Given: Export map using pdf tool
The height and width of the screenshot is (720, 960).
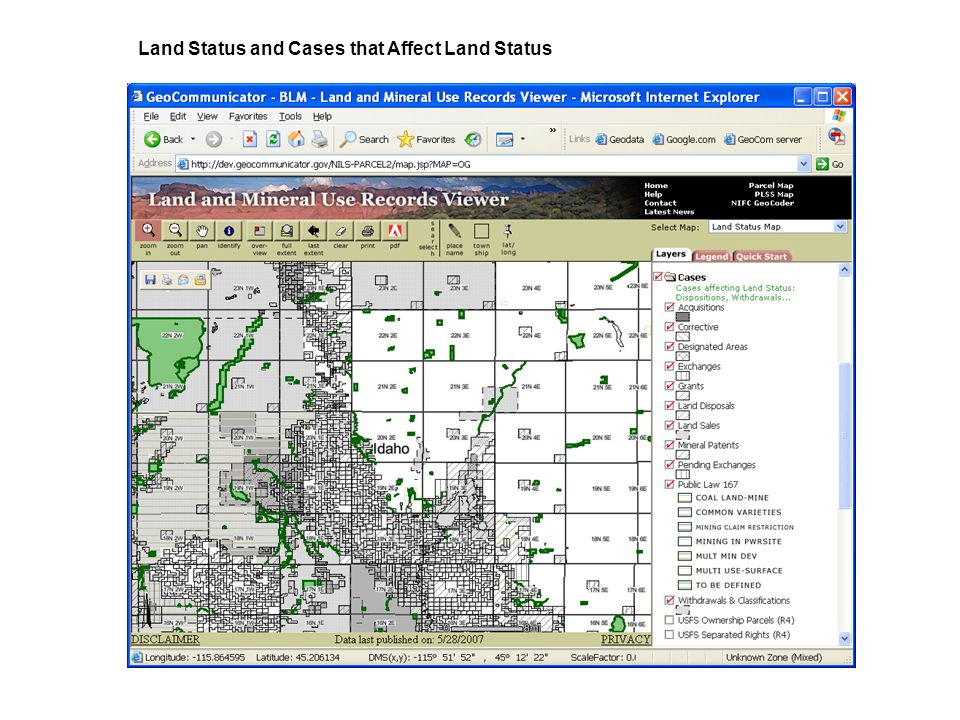Looking at the screenshot, I should 395,231.
